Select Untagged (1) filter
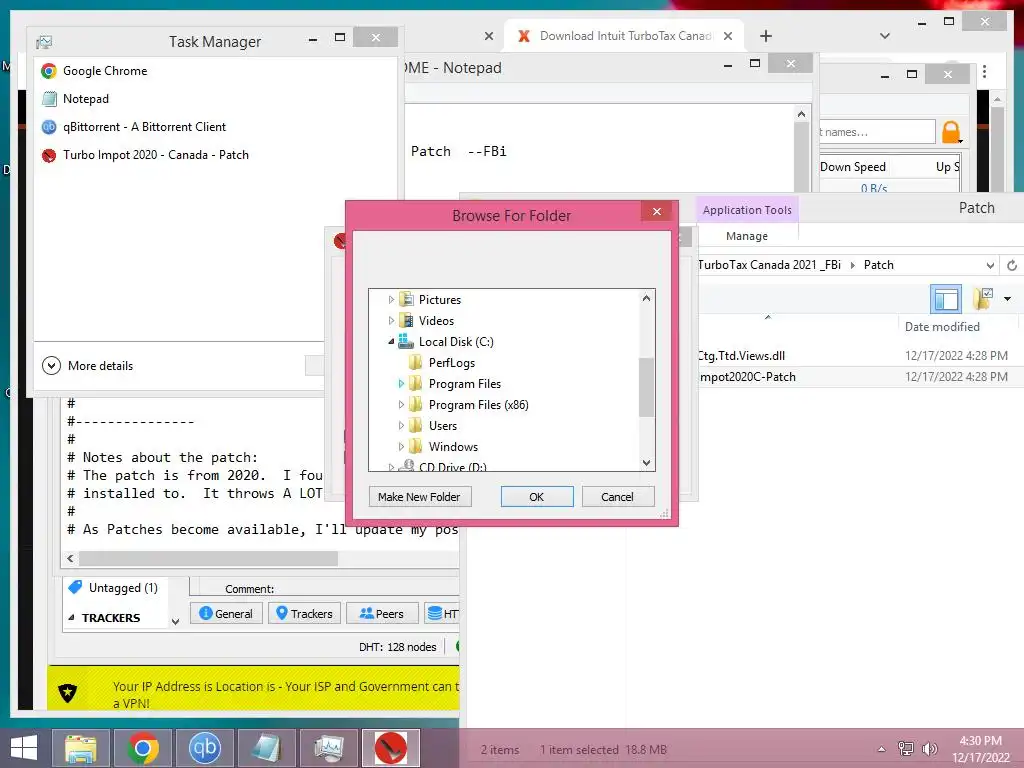The width and height of the screenshot is (1024, 768). pos(114,588)
